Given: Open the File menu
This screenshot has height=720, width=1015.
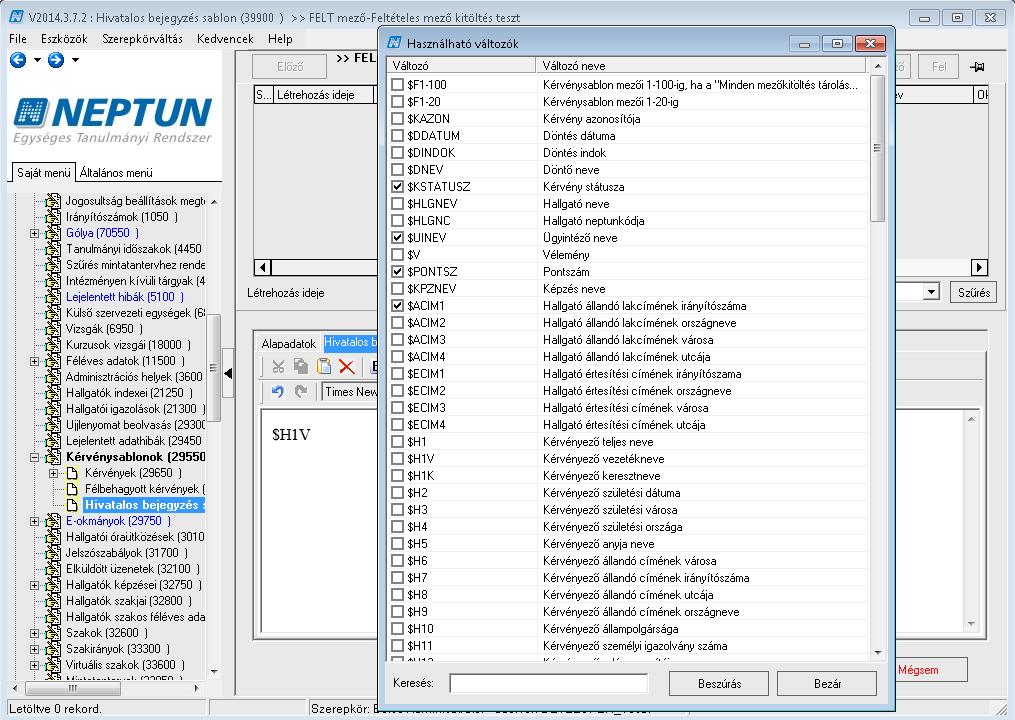Looking at the screenshot, I should click(x=18, y=39).
